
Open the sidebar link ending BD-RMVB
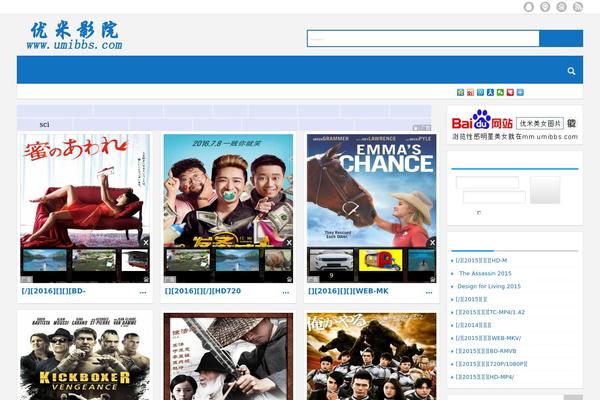486,351
